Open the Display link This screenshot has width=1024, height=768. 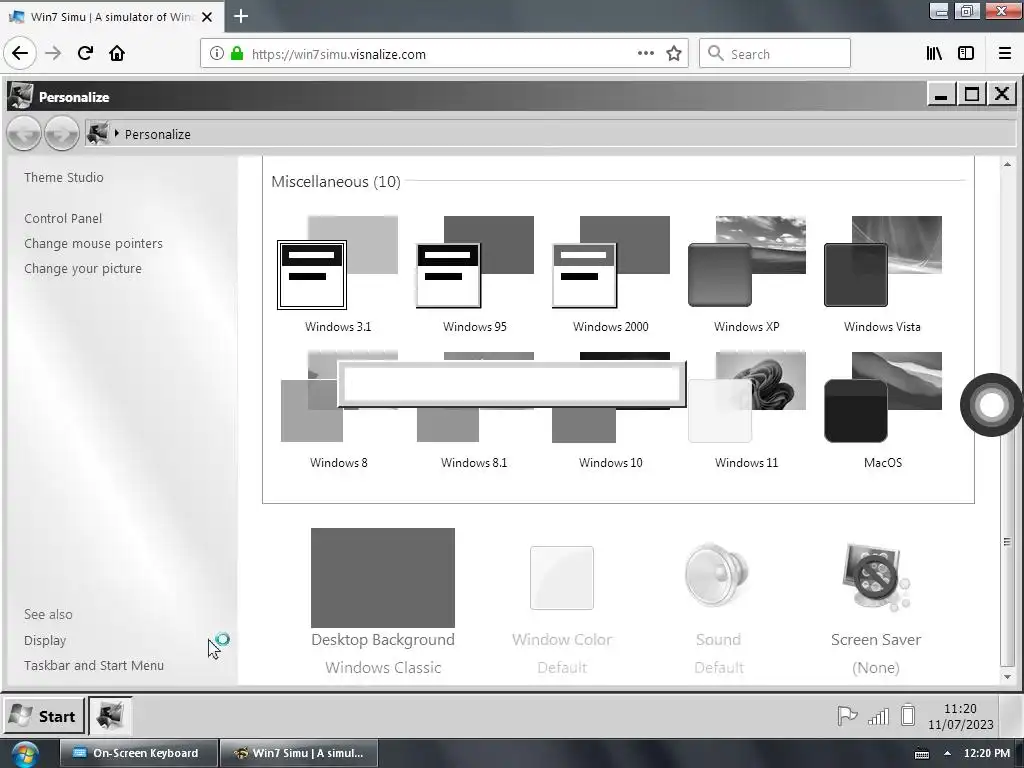coord(44,641)
